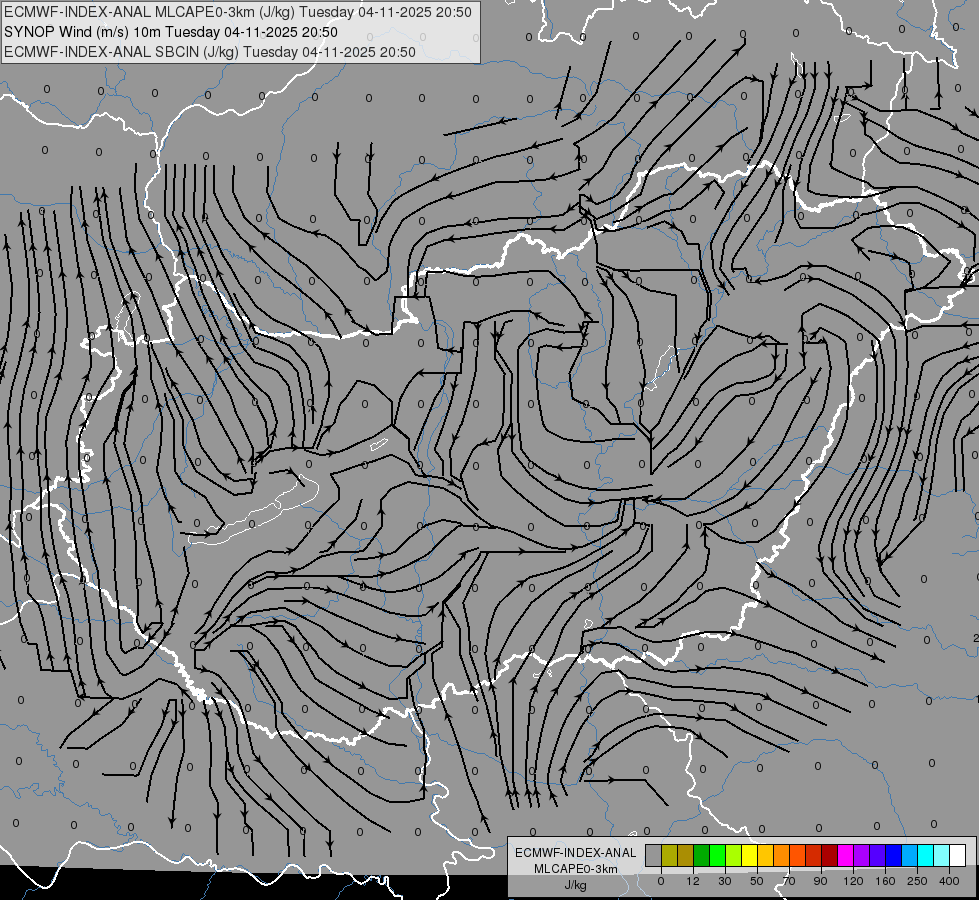Viewport: 979px width, 900px height.
Task: Click the SYNOP Wind (m/s) 10m title line
Action: click(x=170, y=32)
